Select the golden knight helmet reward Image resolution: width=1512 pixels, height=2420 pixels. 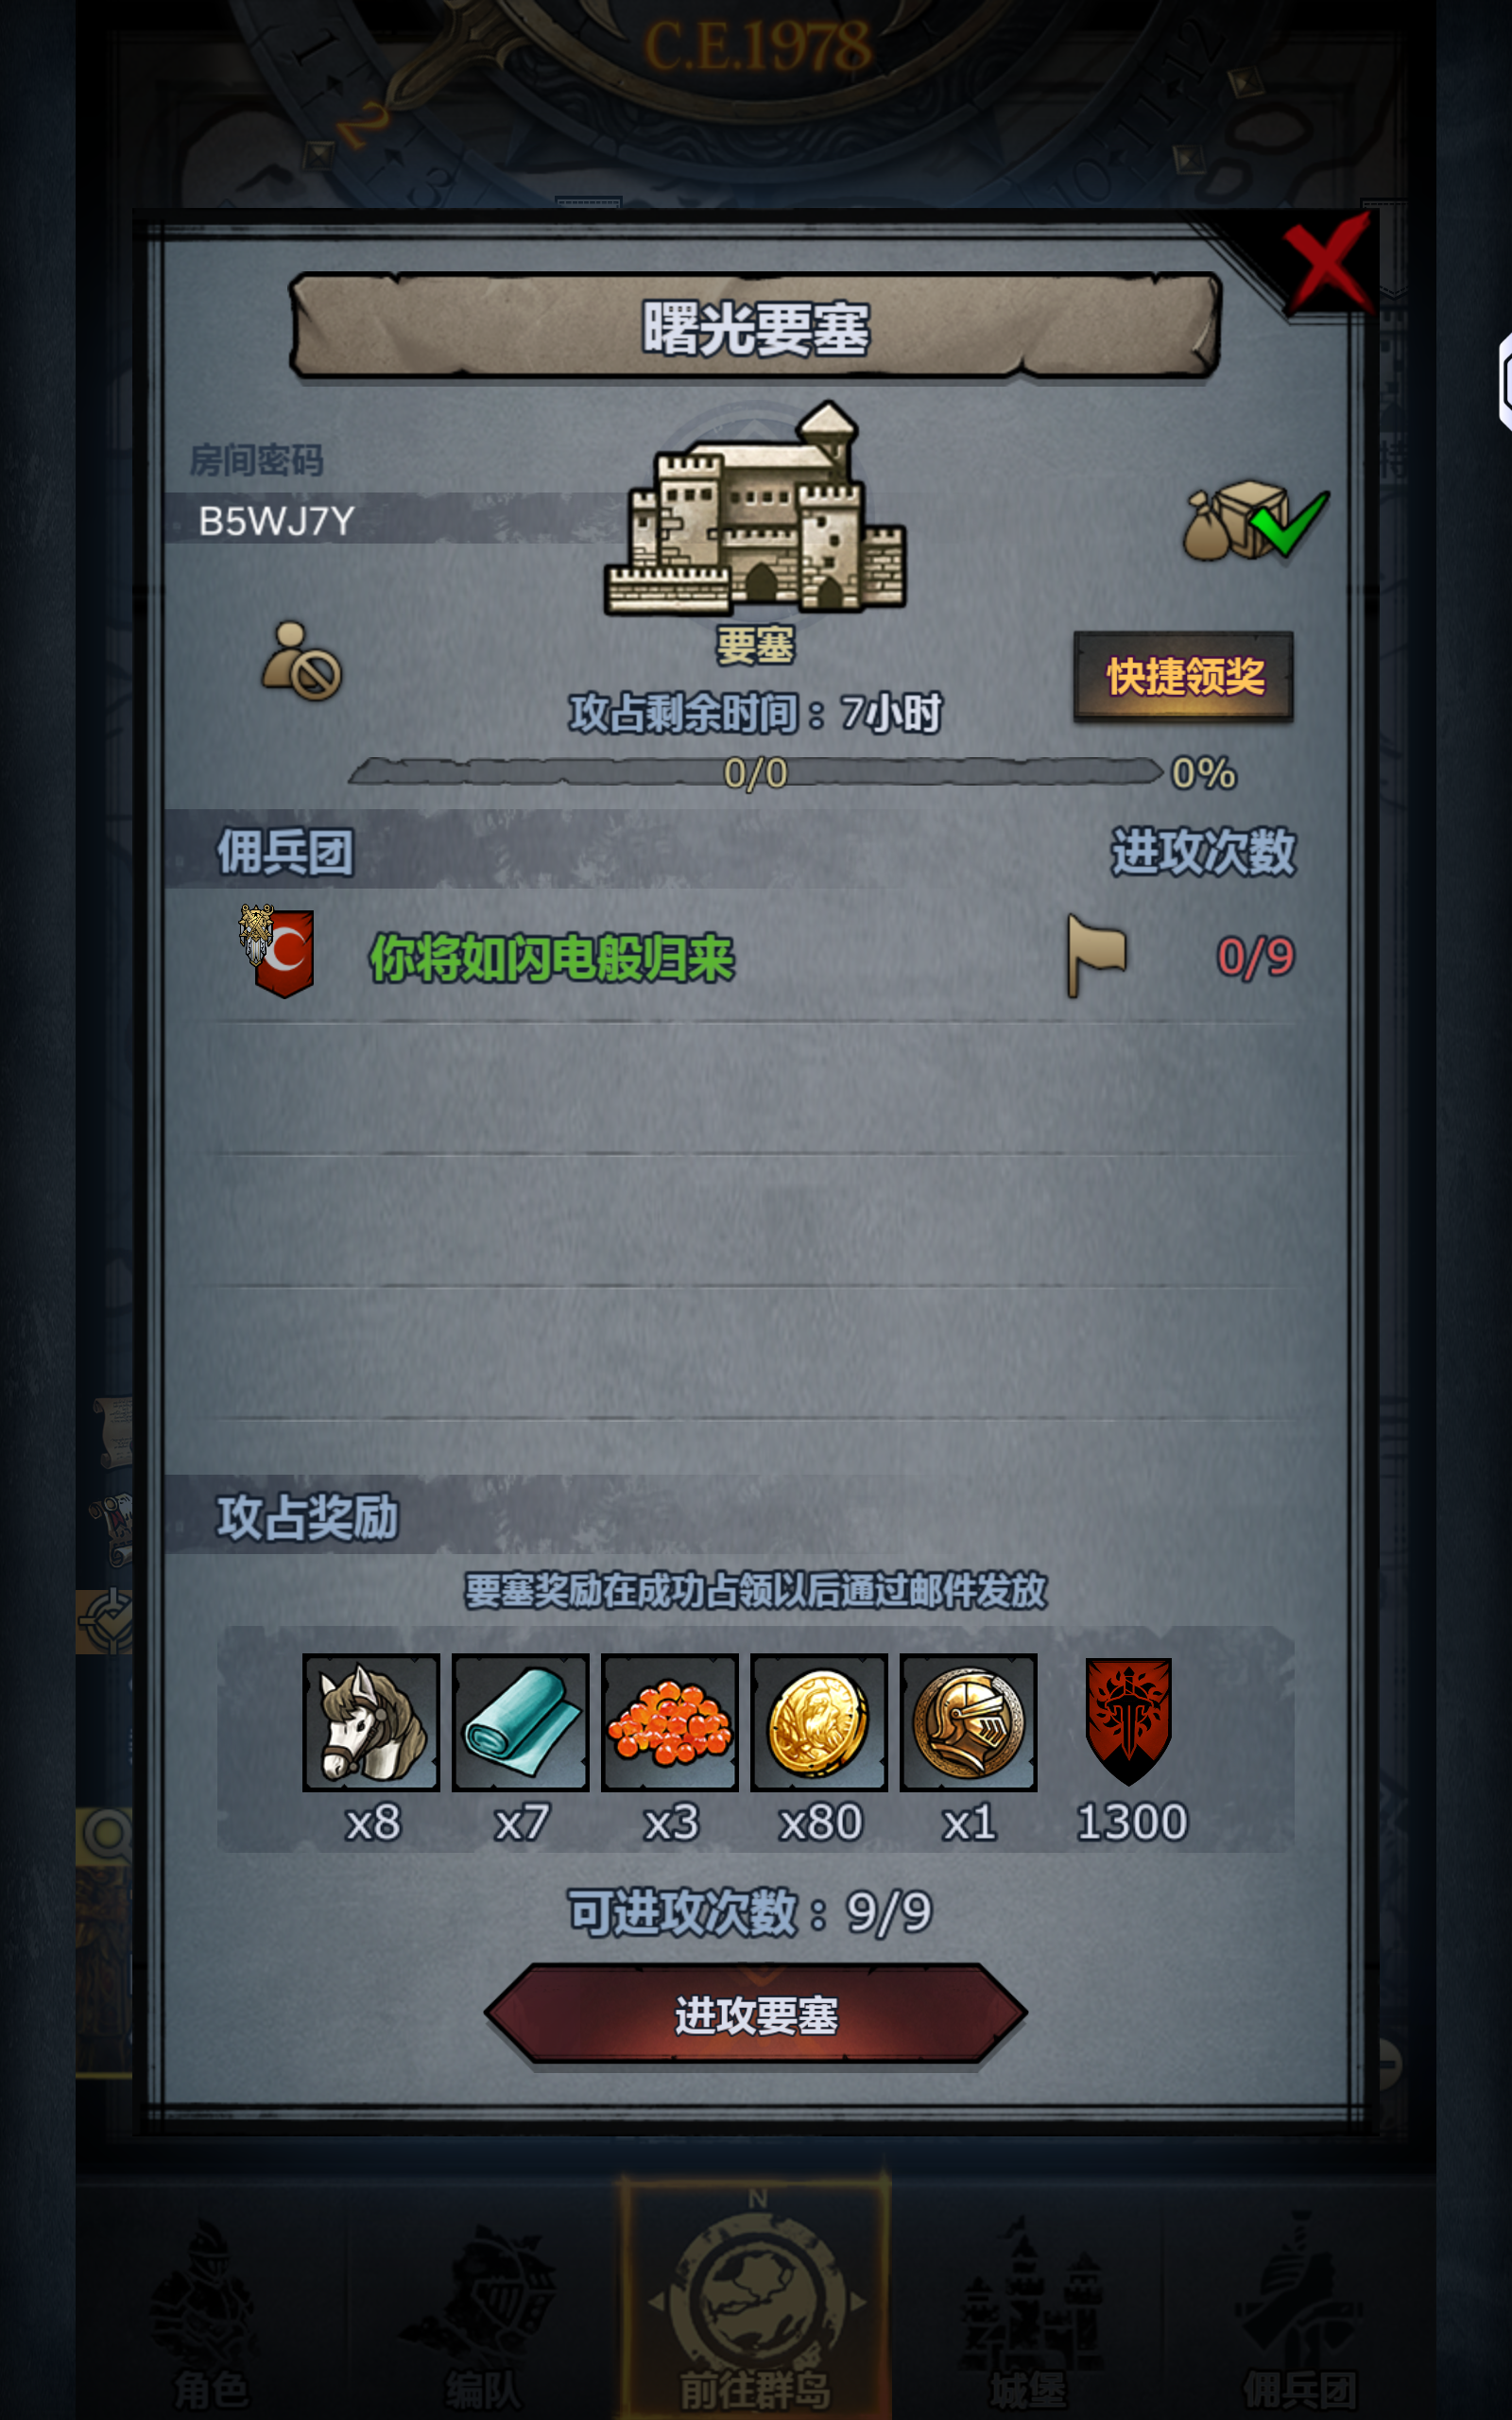968,1721
